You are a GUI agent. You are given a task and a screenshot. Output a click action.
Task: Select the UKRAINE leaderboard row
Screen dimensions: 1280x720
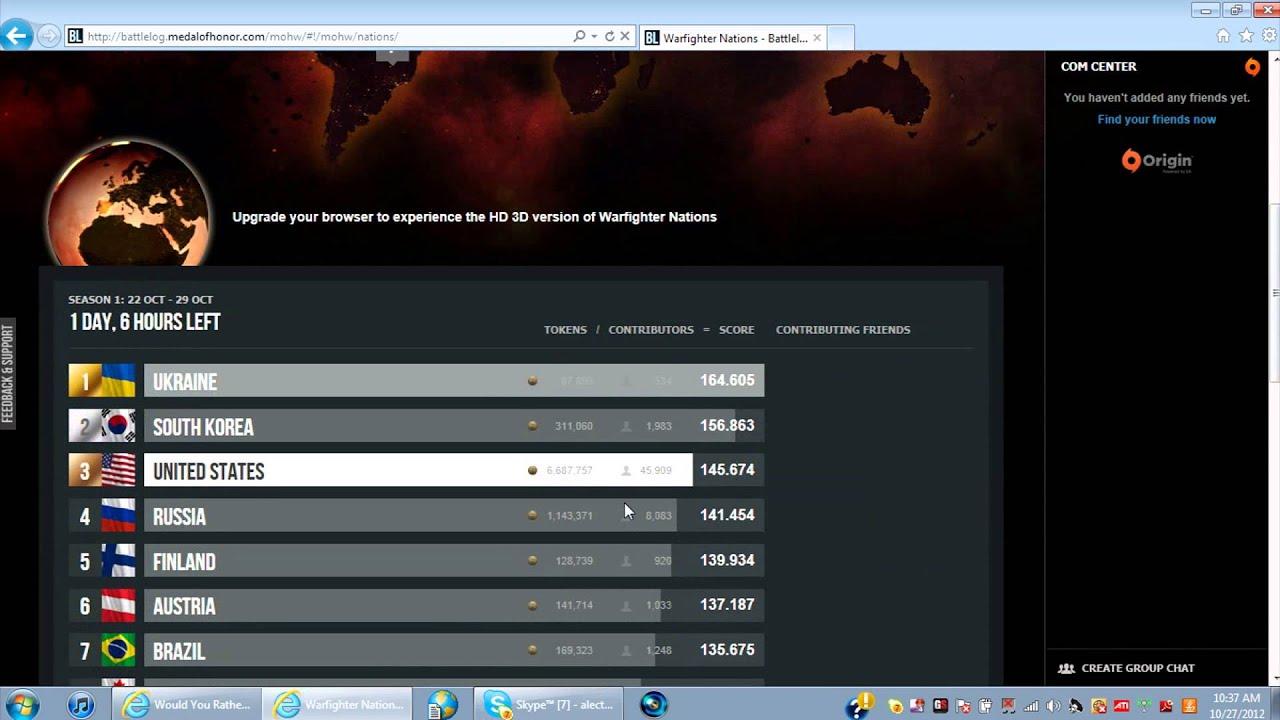(x=416, y=381)
